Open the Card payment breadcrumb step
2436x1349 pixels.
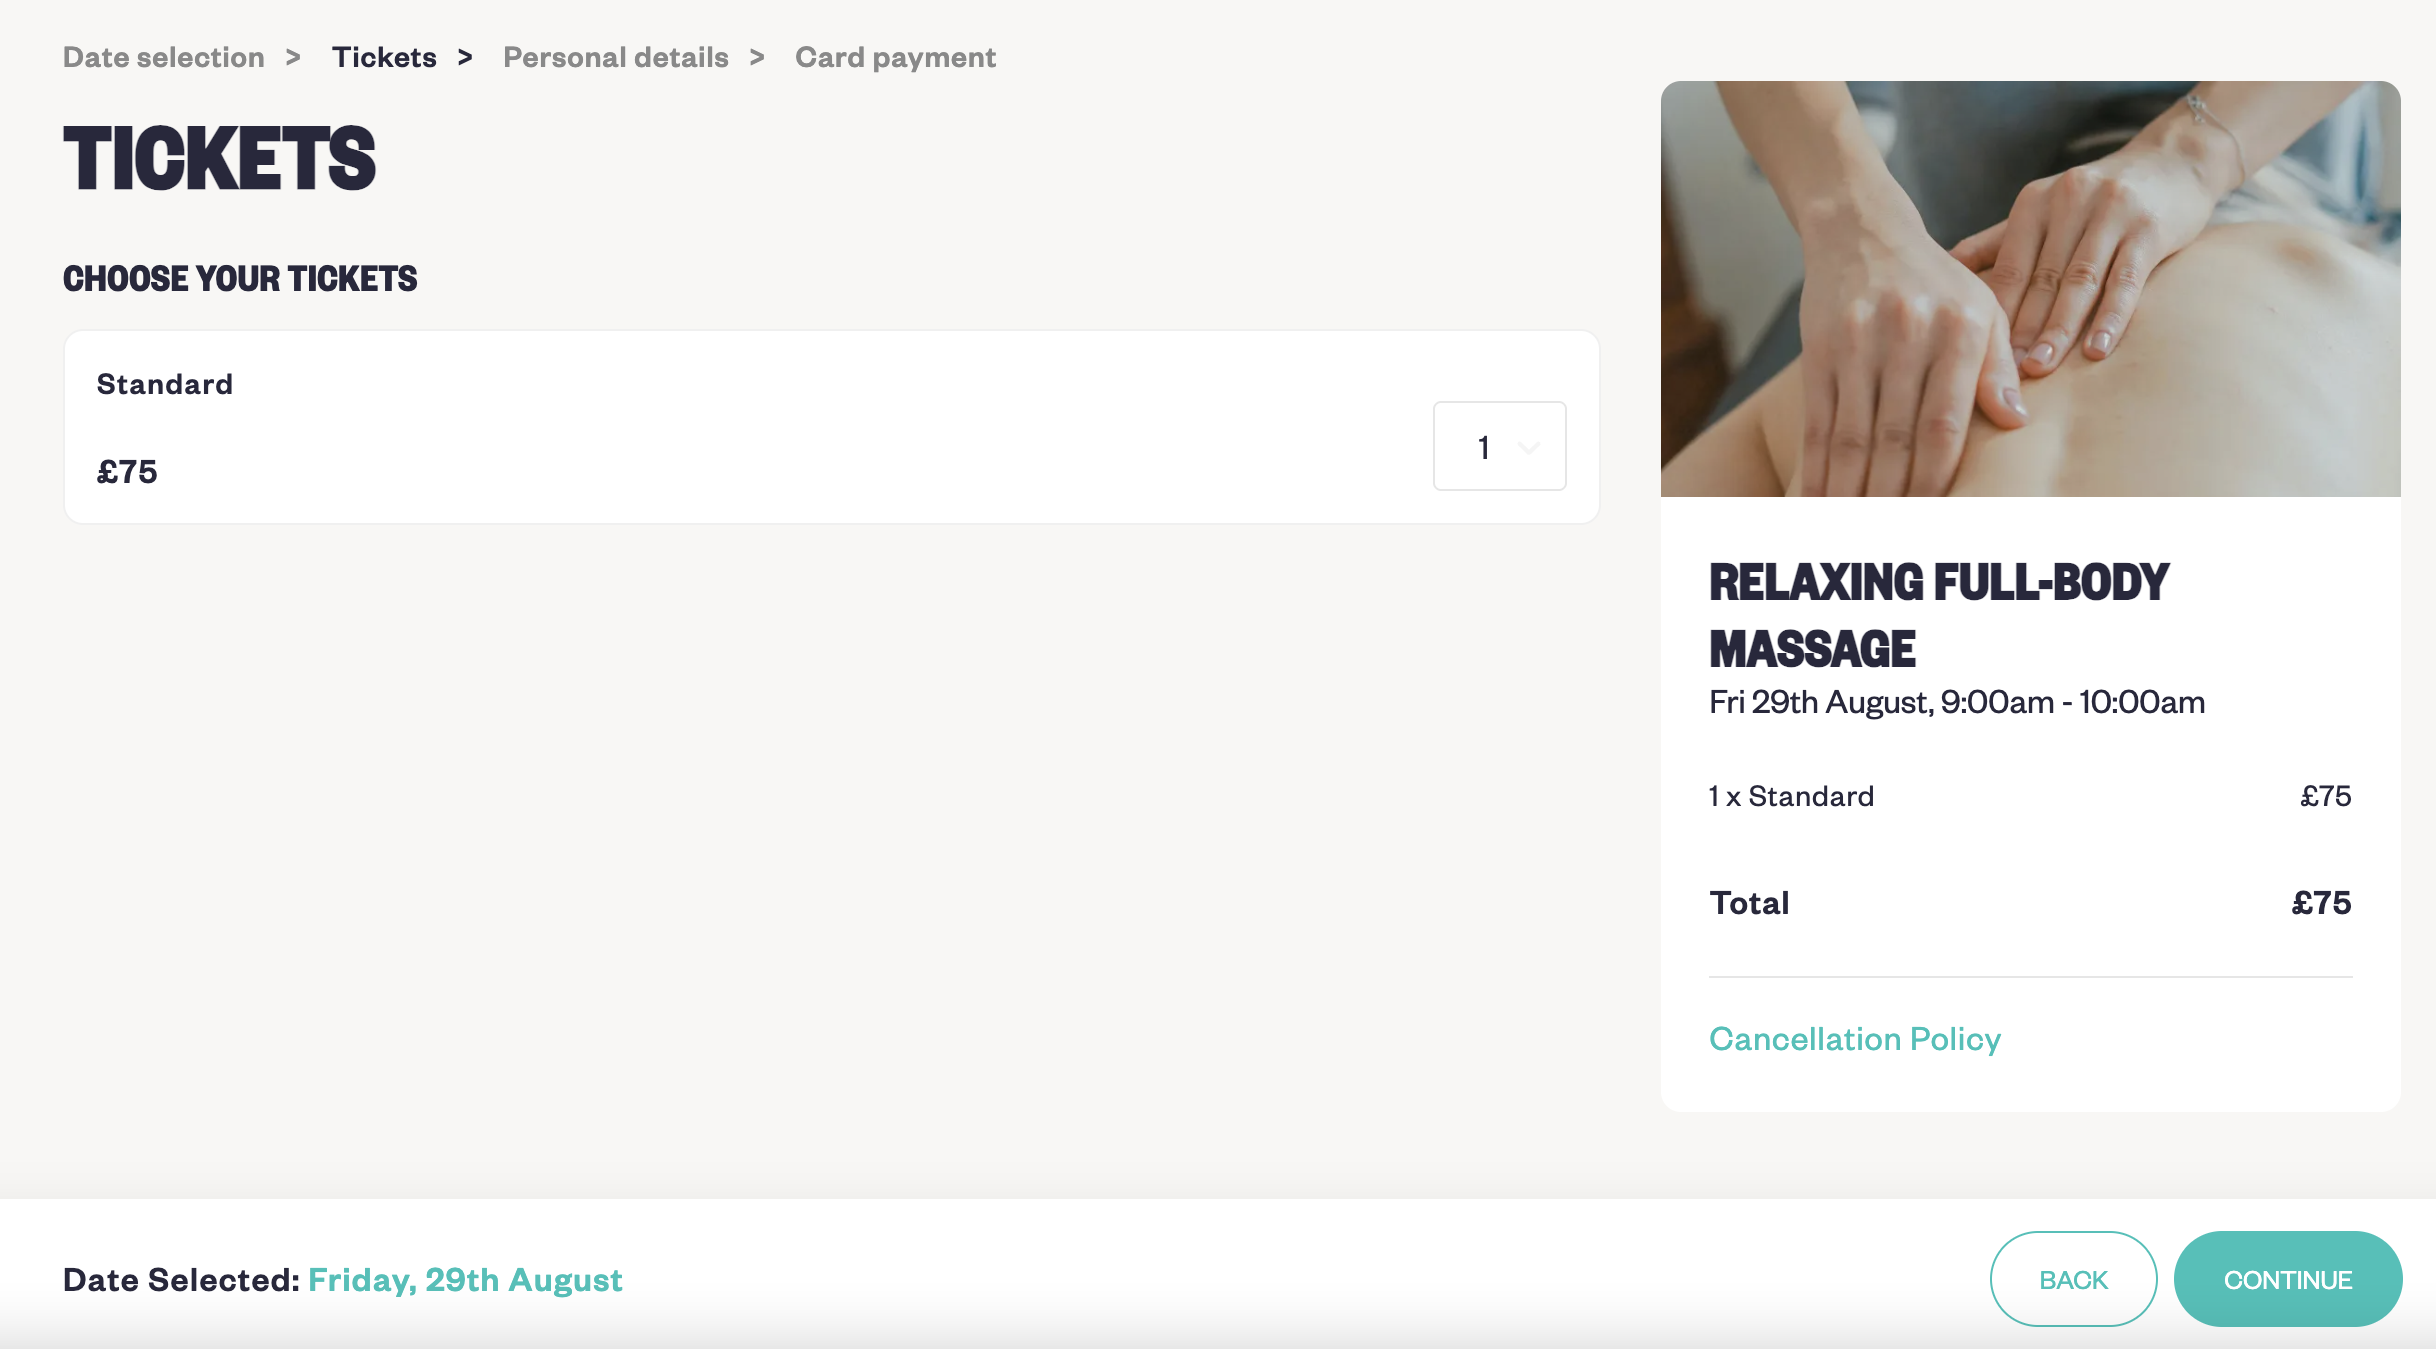[895, 57]
